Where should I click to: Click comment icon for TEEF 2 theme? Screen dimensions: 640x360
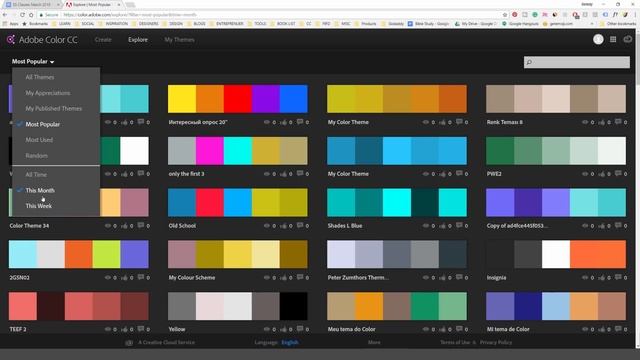pyautogui.click(x=141, y=329)
